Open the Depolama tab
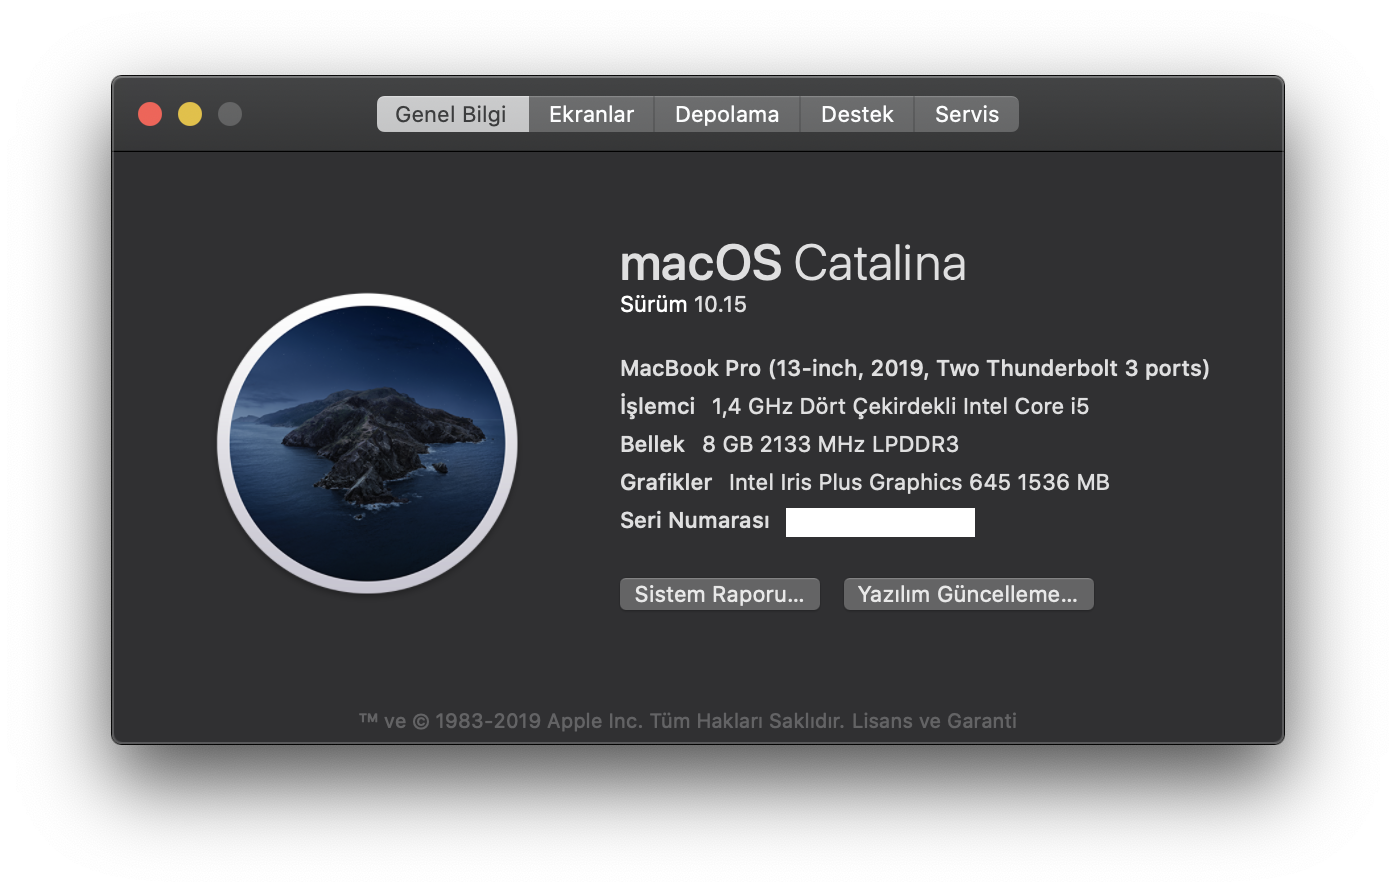Viewport: 1396px width, 892px height. point(727,114)
